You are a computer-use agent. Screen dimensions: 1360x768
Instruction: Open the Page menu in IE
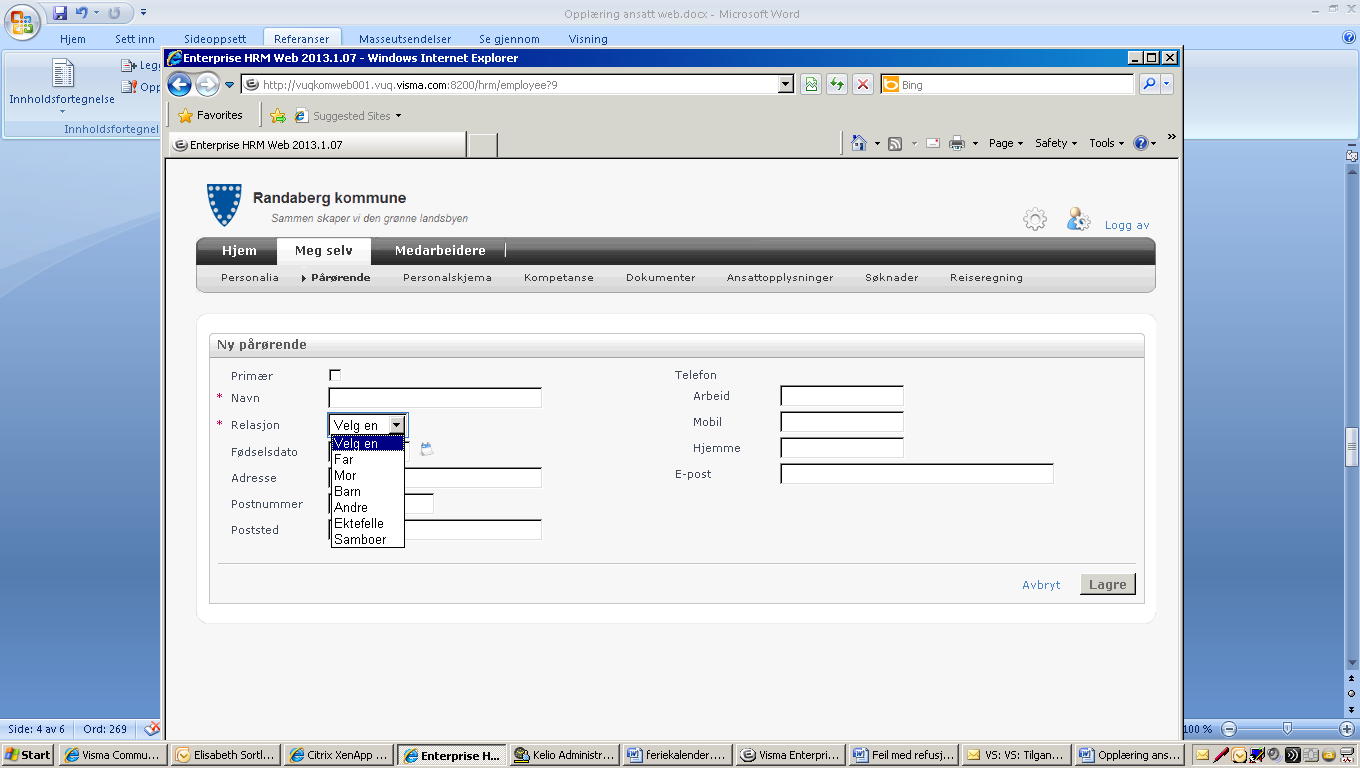1005,143
